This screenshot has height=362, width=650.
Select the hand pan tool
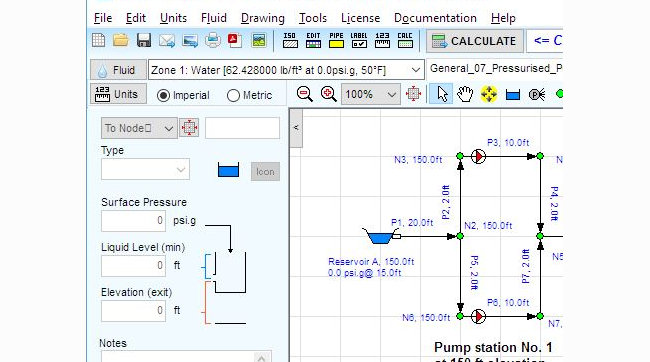465,95
